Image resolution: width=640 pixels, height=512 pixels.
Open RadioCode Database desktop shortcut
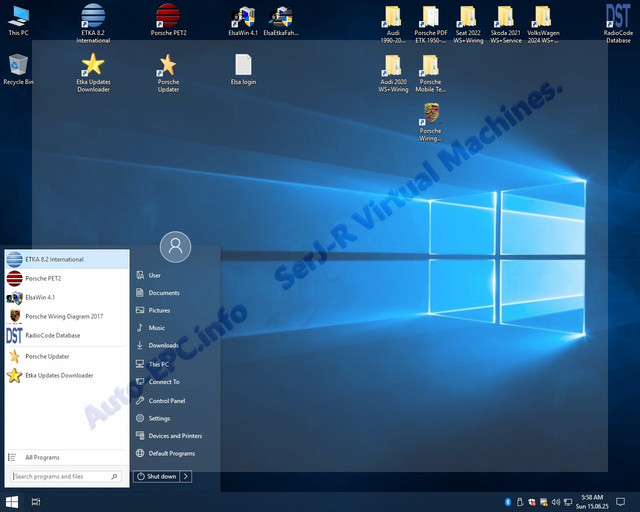click(x=618, y=23)
